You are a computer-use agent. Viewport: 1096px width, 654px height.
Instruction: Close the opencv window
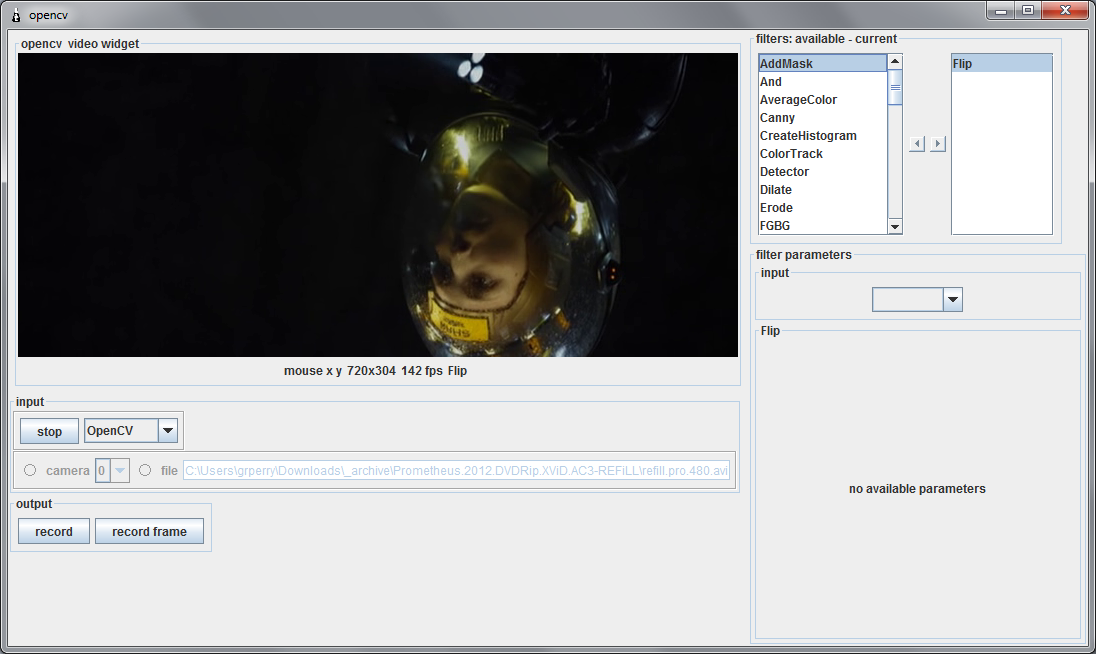click(x=1065, y=10)
